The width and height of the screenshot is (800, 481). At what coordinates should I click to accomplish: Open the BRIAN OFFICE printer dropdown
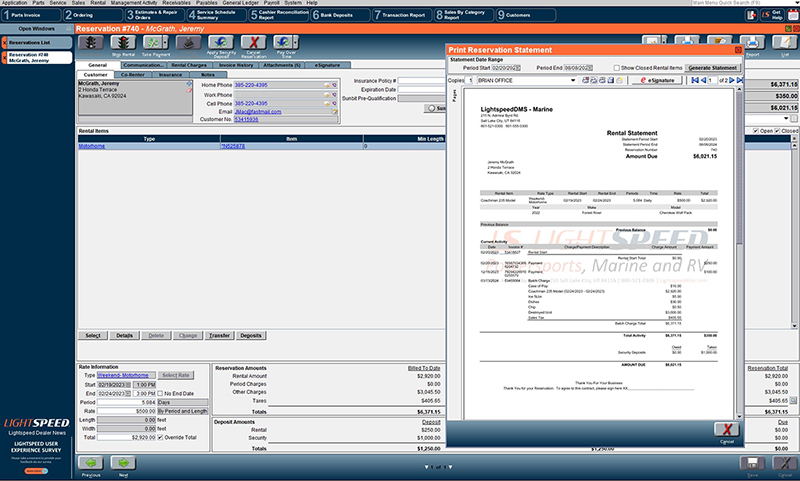point(573,81)
